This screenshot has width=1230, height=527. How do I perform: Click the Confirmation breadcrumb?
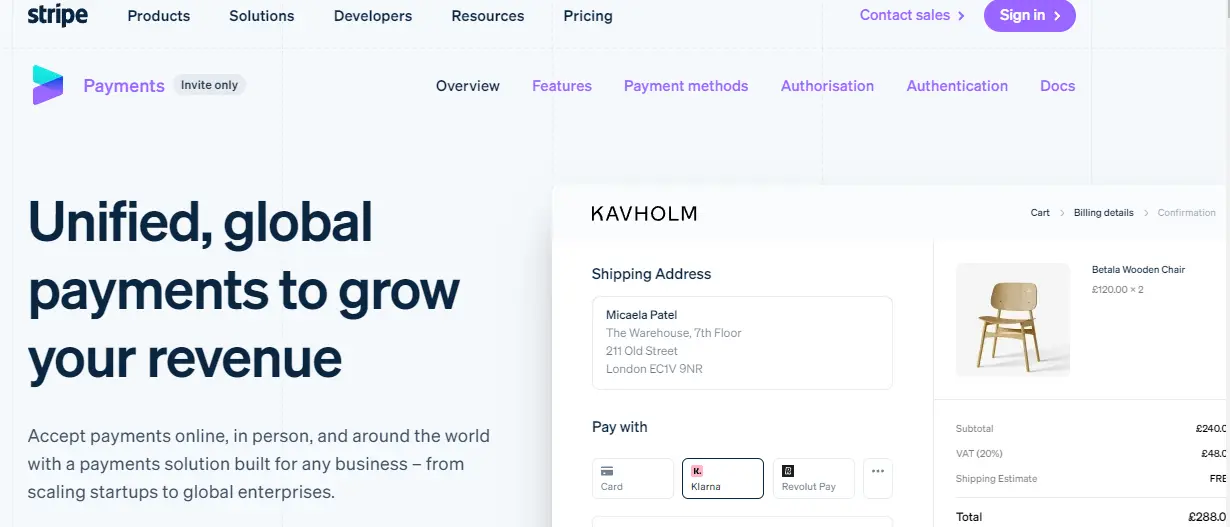click(x=1187, y=213)
